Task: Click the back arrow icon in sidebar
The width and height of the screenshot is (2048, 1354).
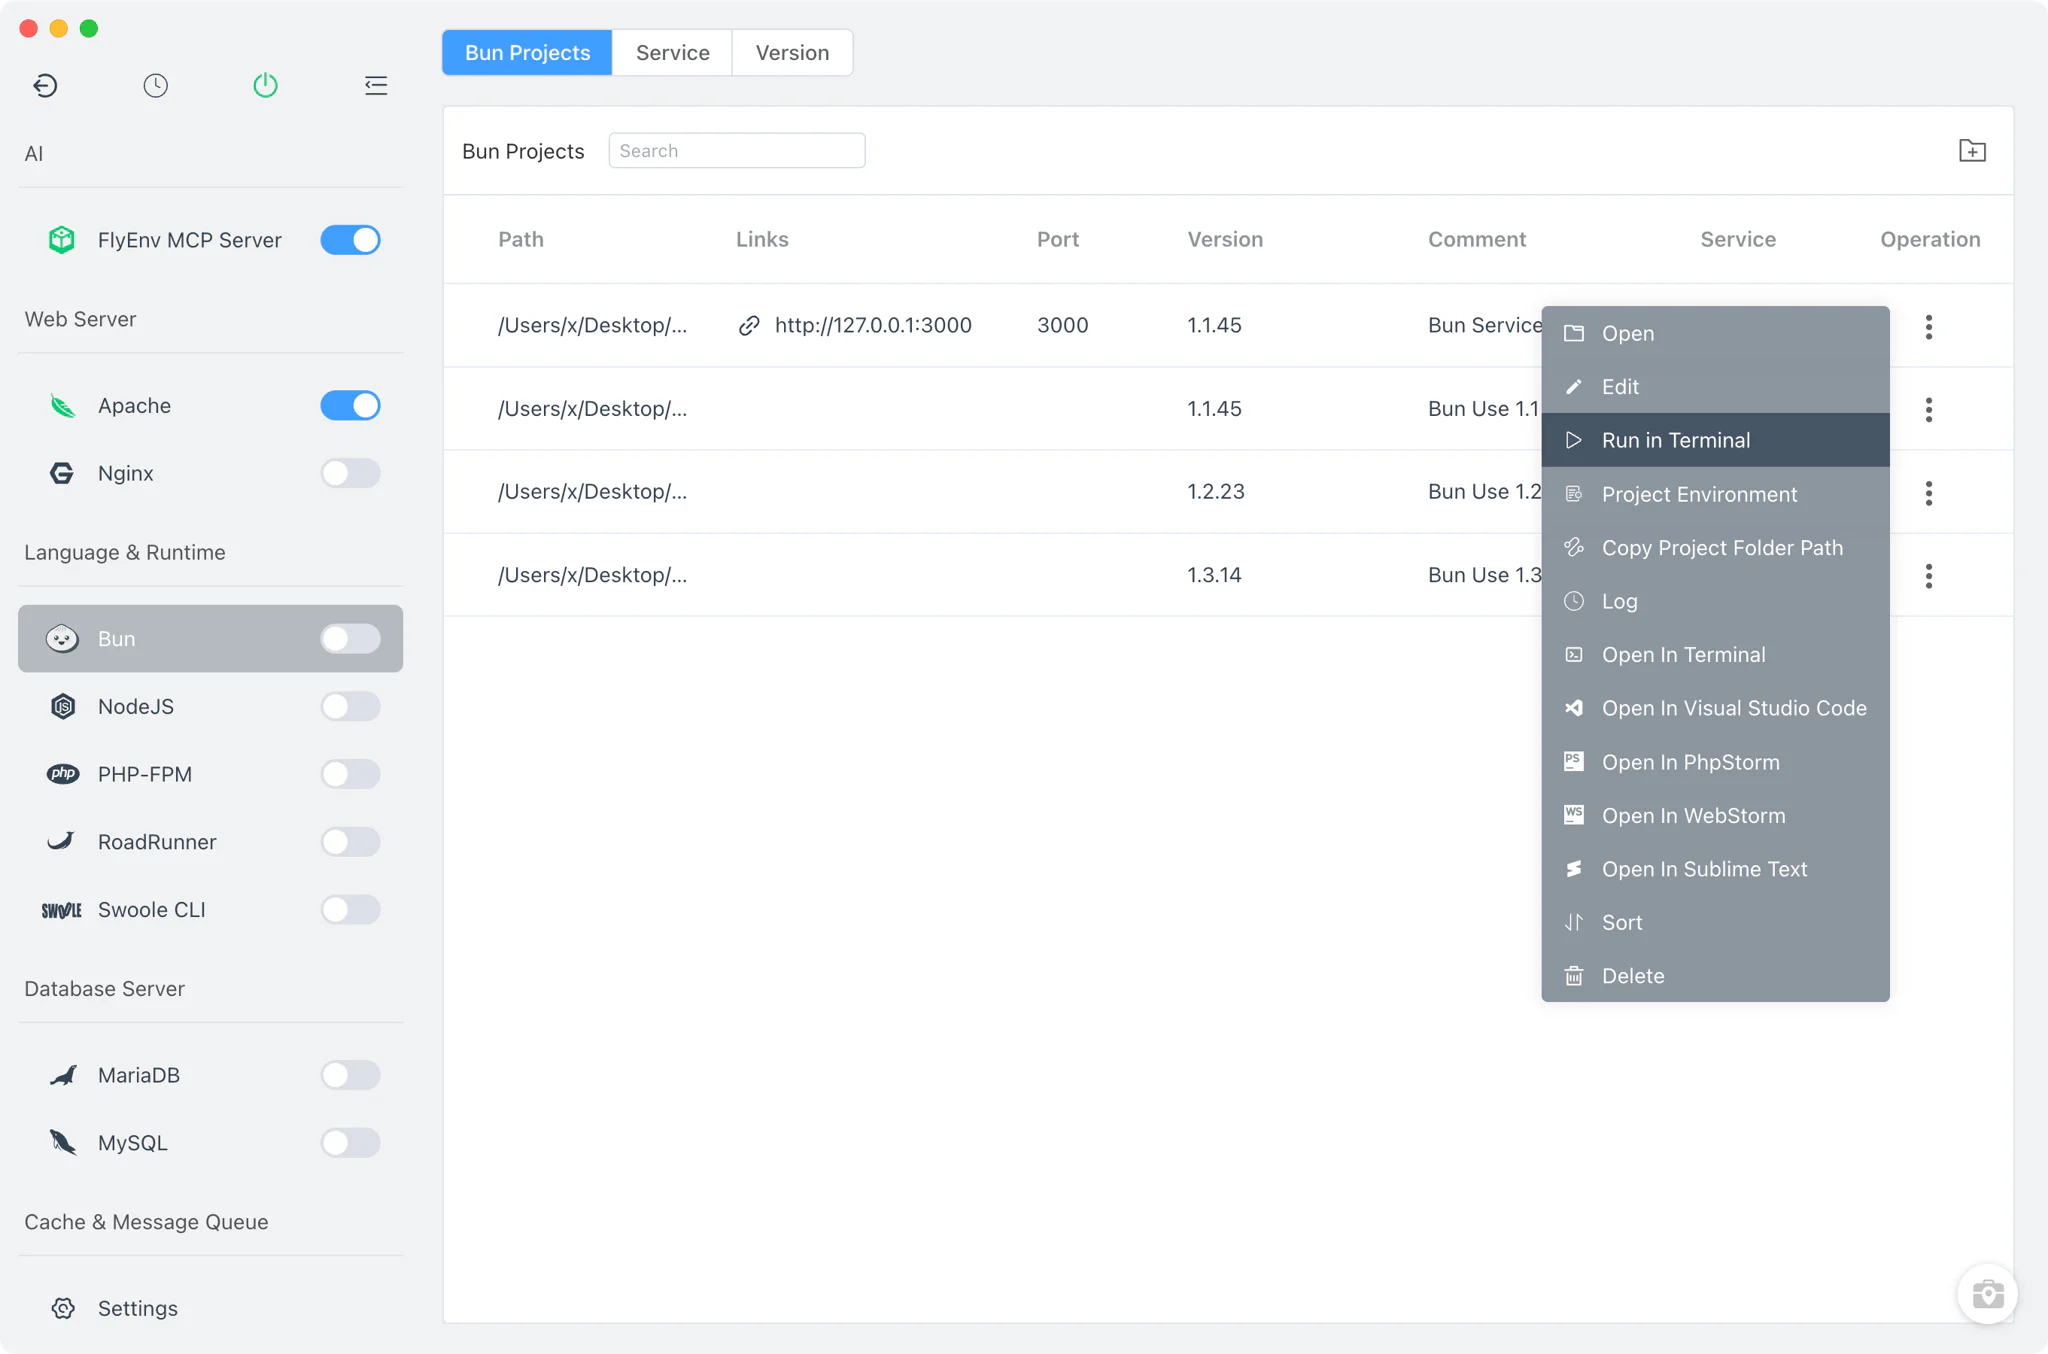Action: (x=45, y=85)
